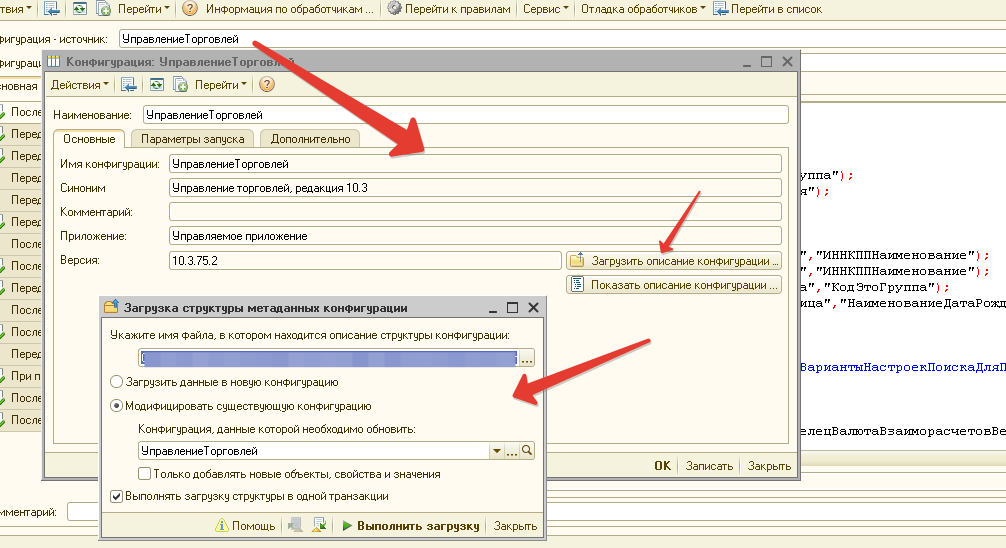Viewport: 1006px width, 548px height.
Task: Click Закрыть in load structure dialog
Action: pyautogui.click(x=515, y=526)
